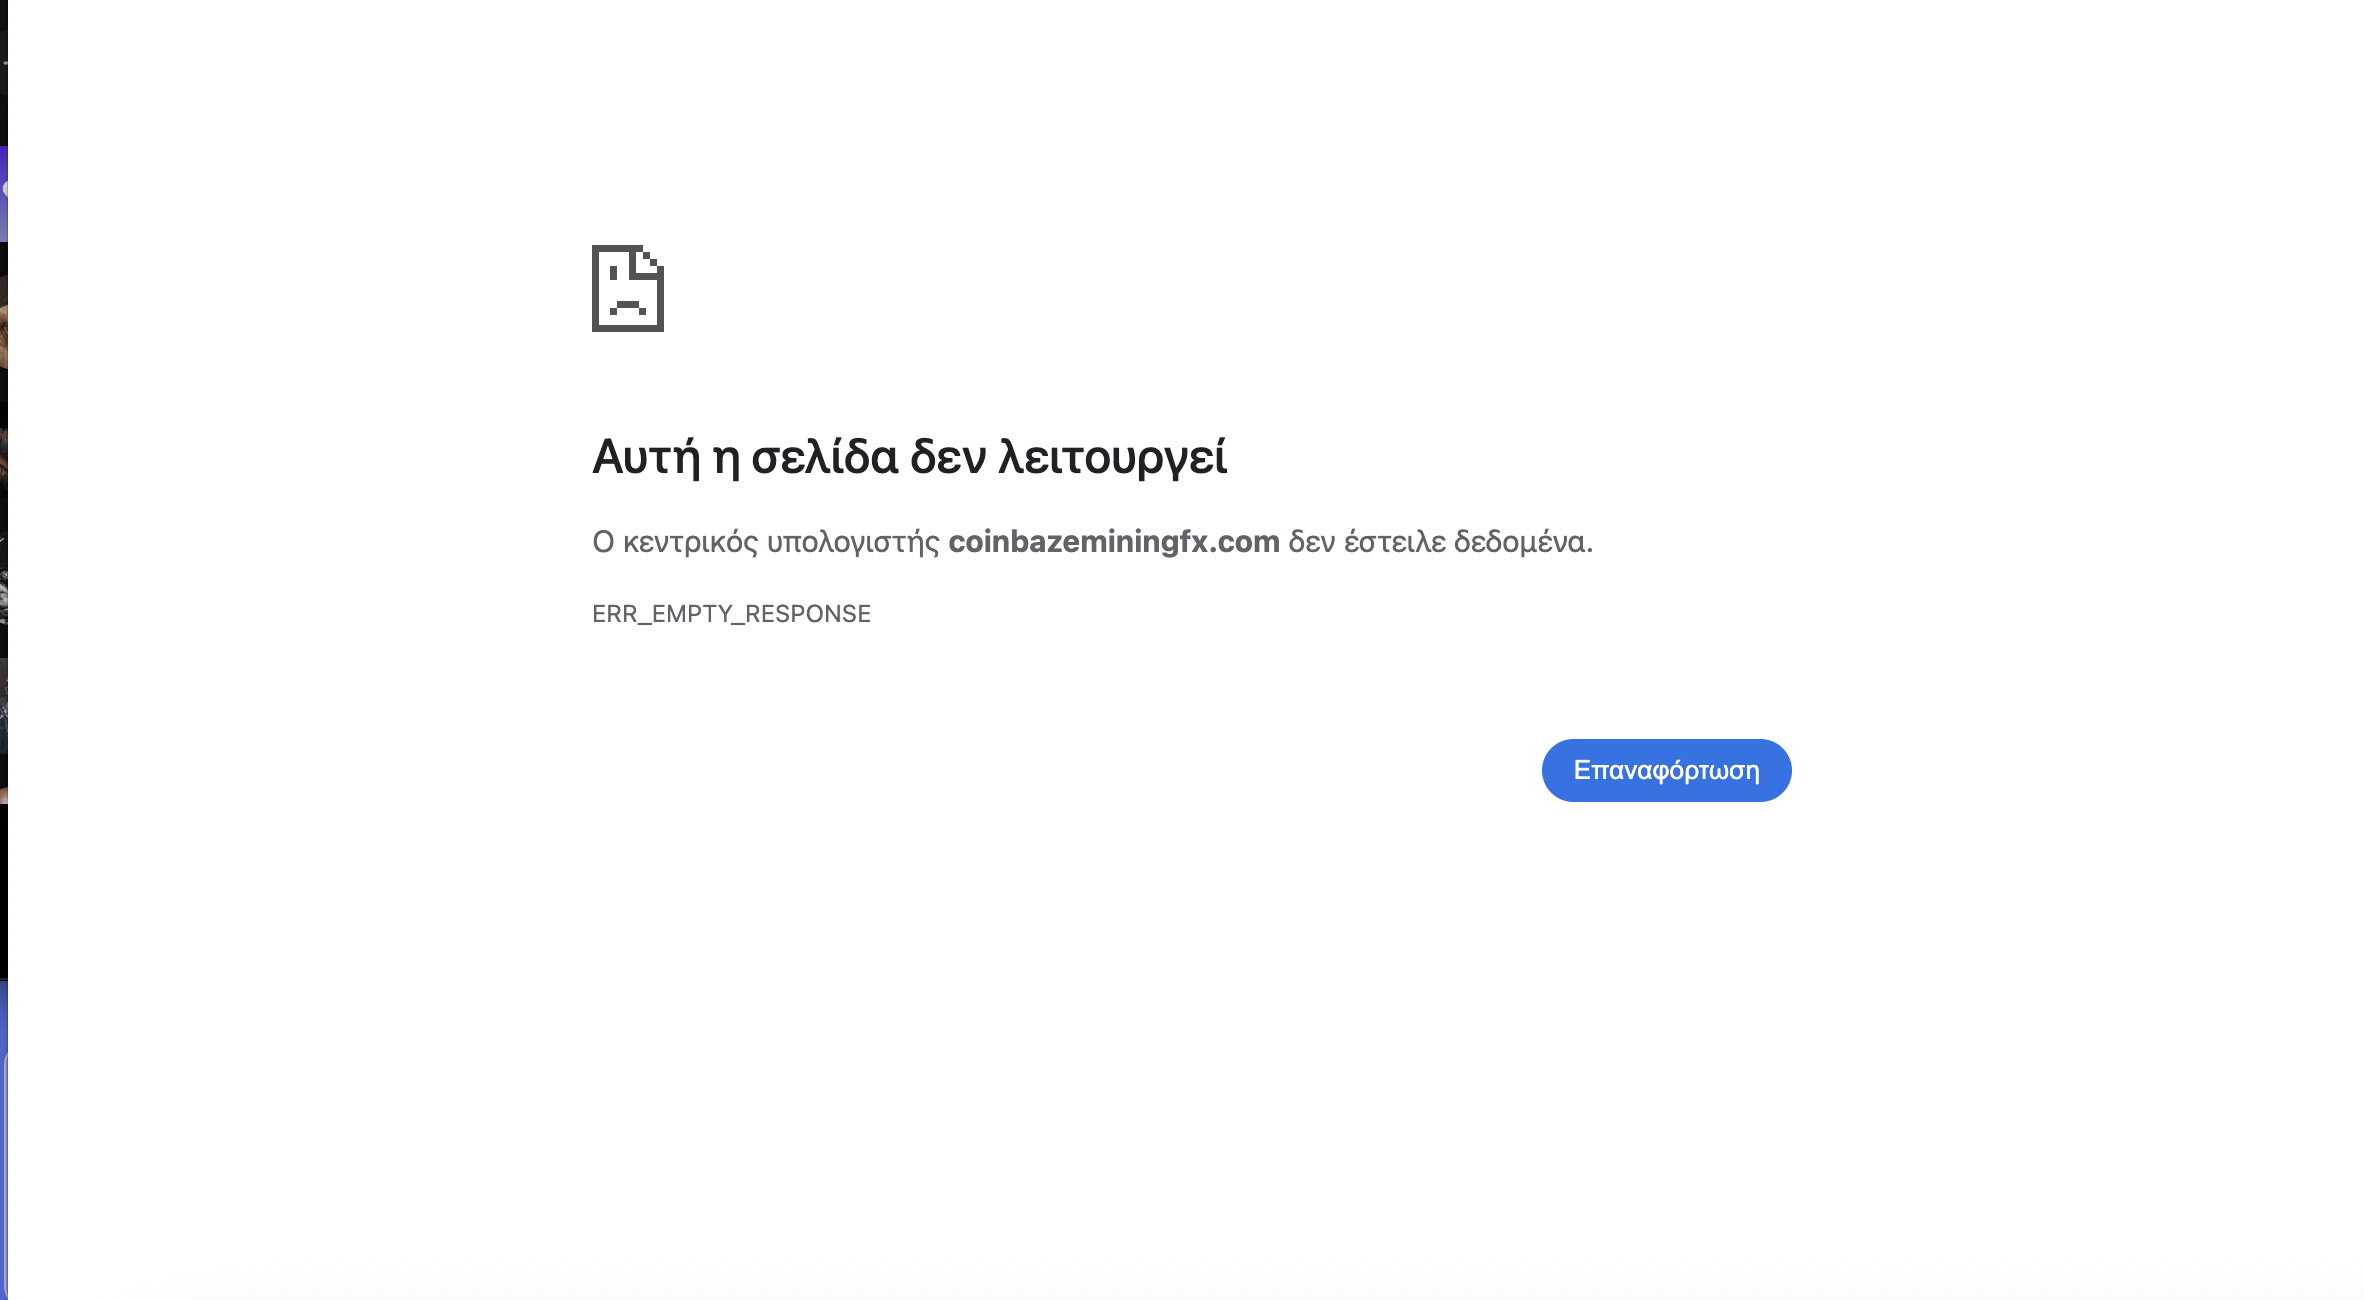Image resolution: width=2364 pixels, height=1300 pixels.
Task: Click the heading Αυτή η σελίδα δεν λειτουργεί
Action: (x=909, y=457)
